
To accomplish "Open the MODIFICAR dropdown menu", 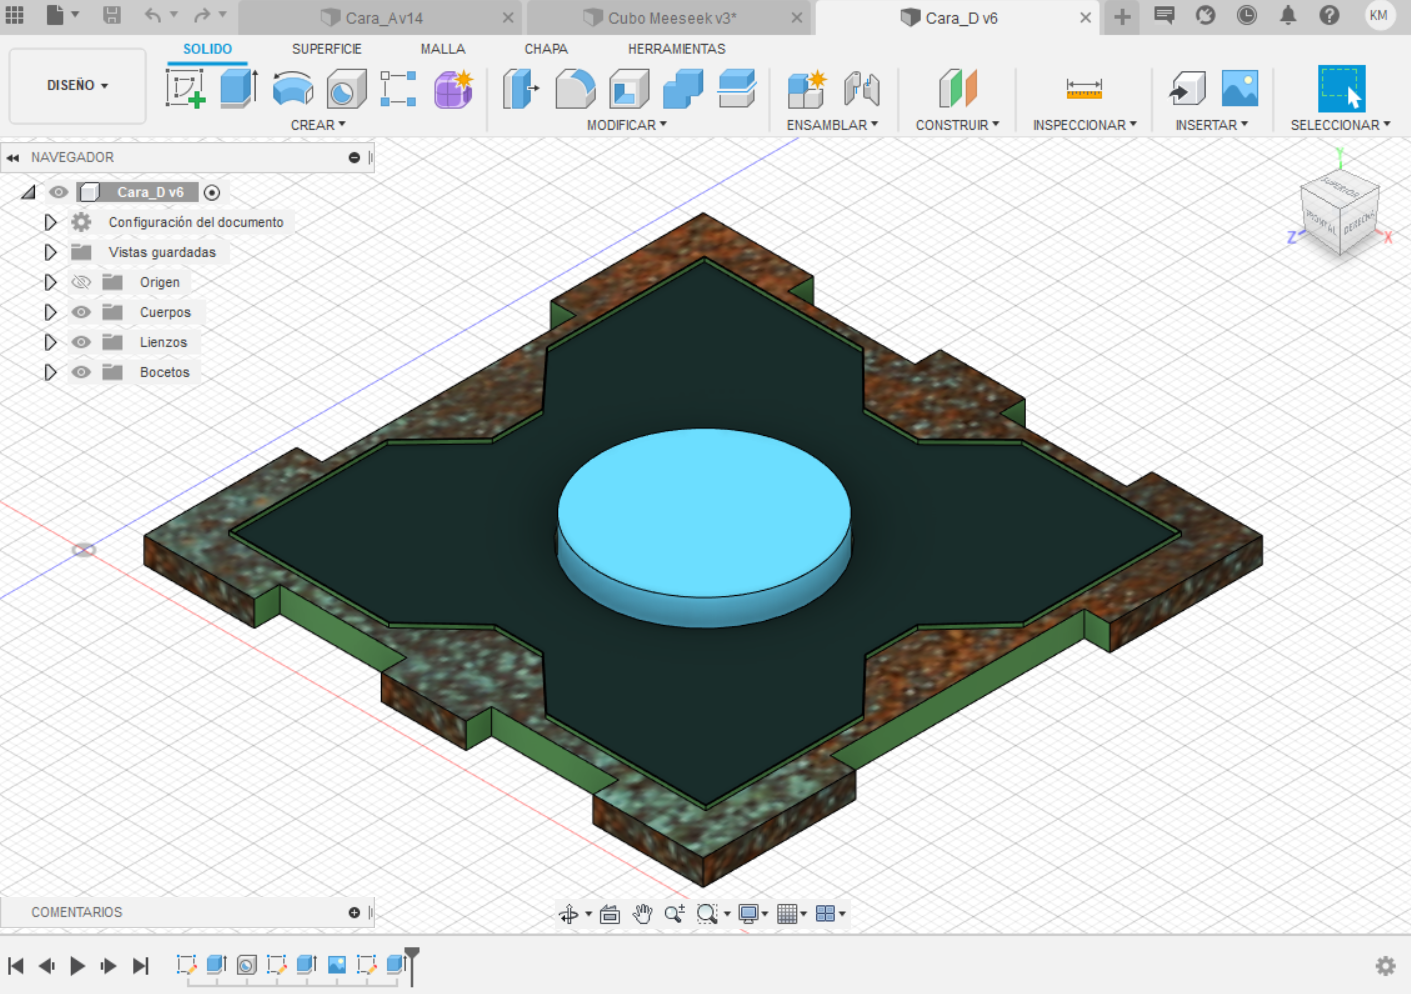I will [626, 125].
